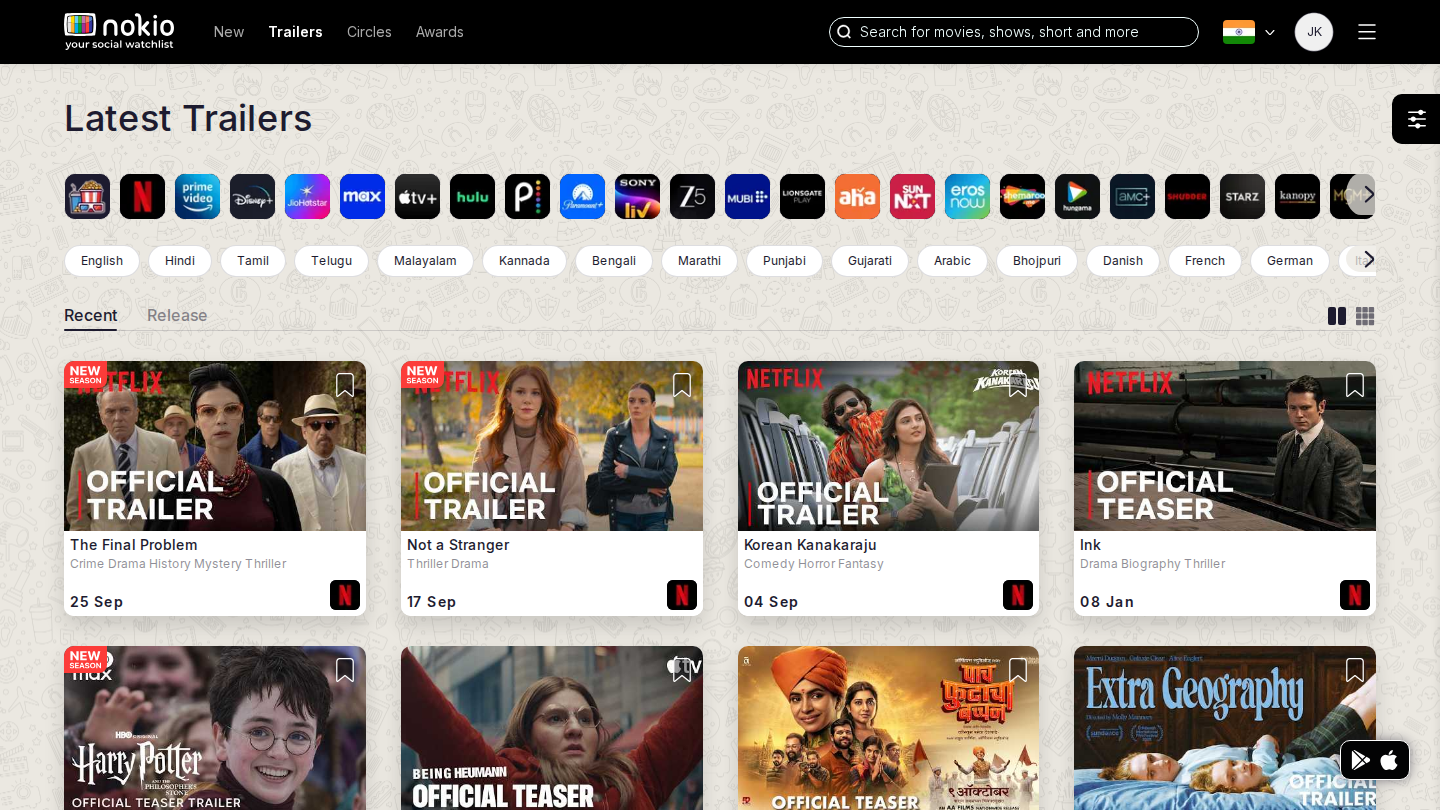1440x810 pixels.
Task: Select the Shemaroo provider icon
Action: (x=1022, y=196)
